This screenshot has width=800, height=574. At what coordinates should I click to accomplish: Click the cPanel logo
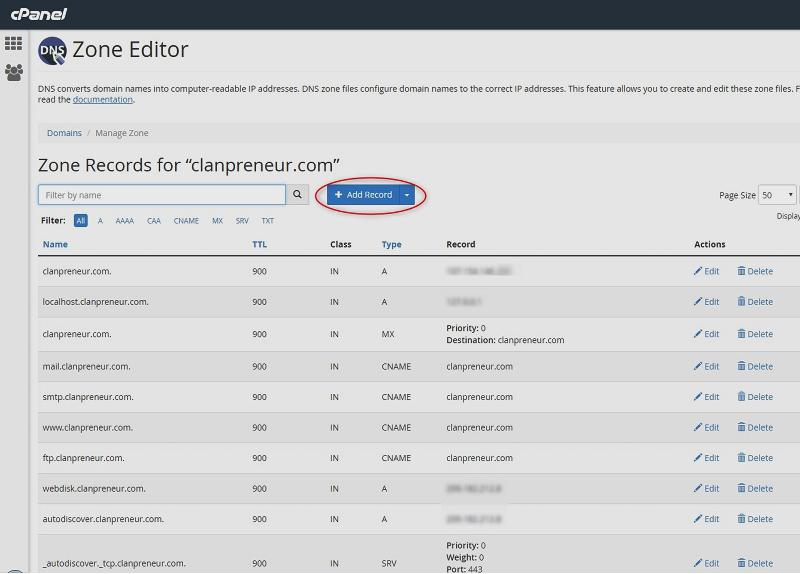[39, 14]
